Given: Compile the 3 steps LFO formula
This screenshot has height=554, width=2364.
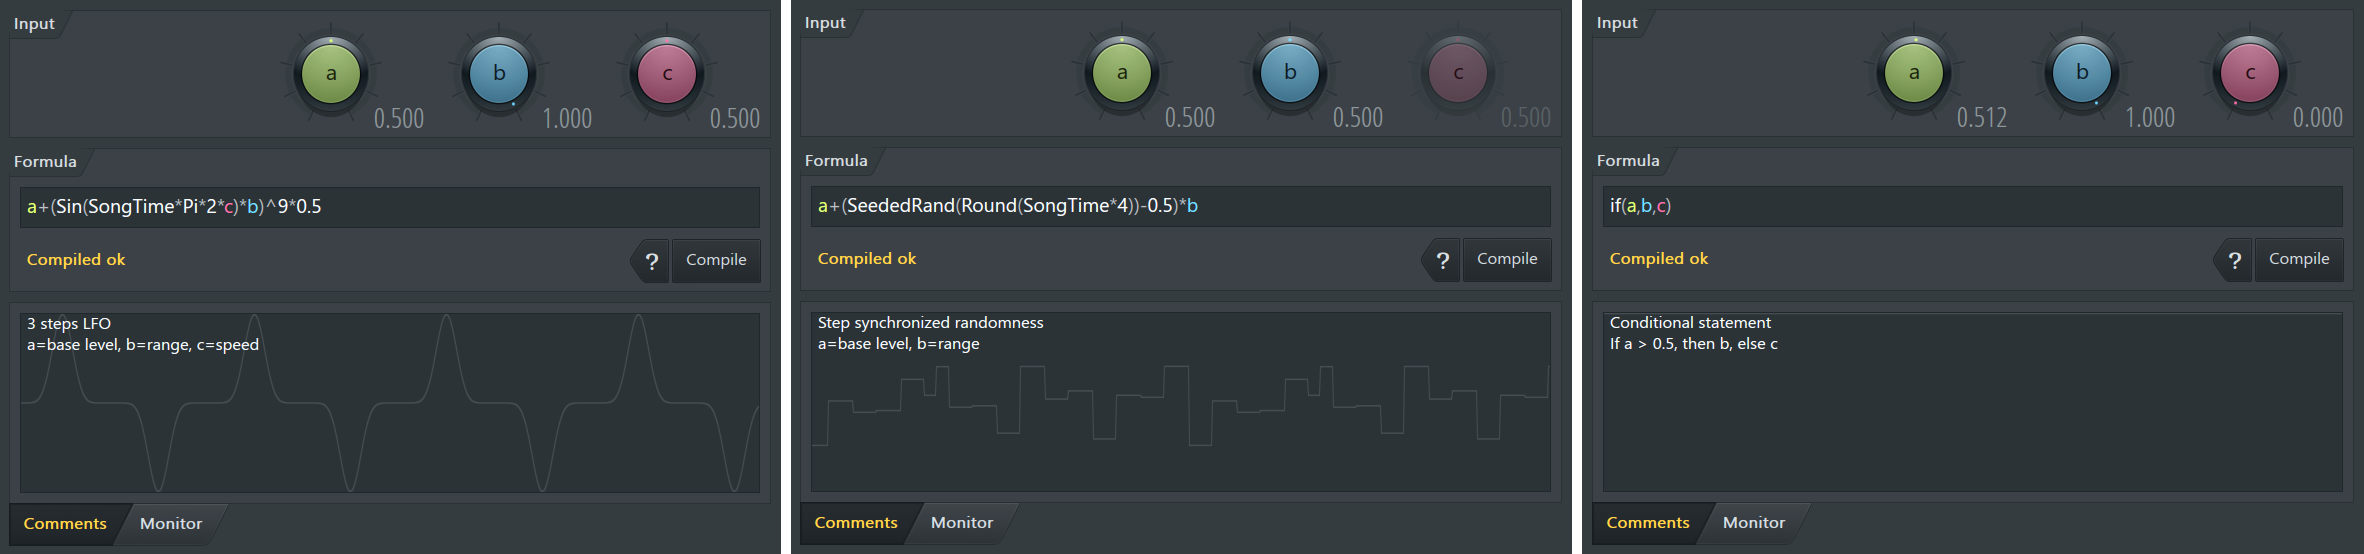Looking at the screenshot, I should pyautogui.click(x=716, y=260).
